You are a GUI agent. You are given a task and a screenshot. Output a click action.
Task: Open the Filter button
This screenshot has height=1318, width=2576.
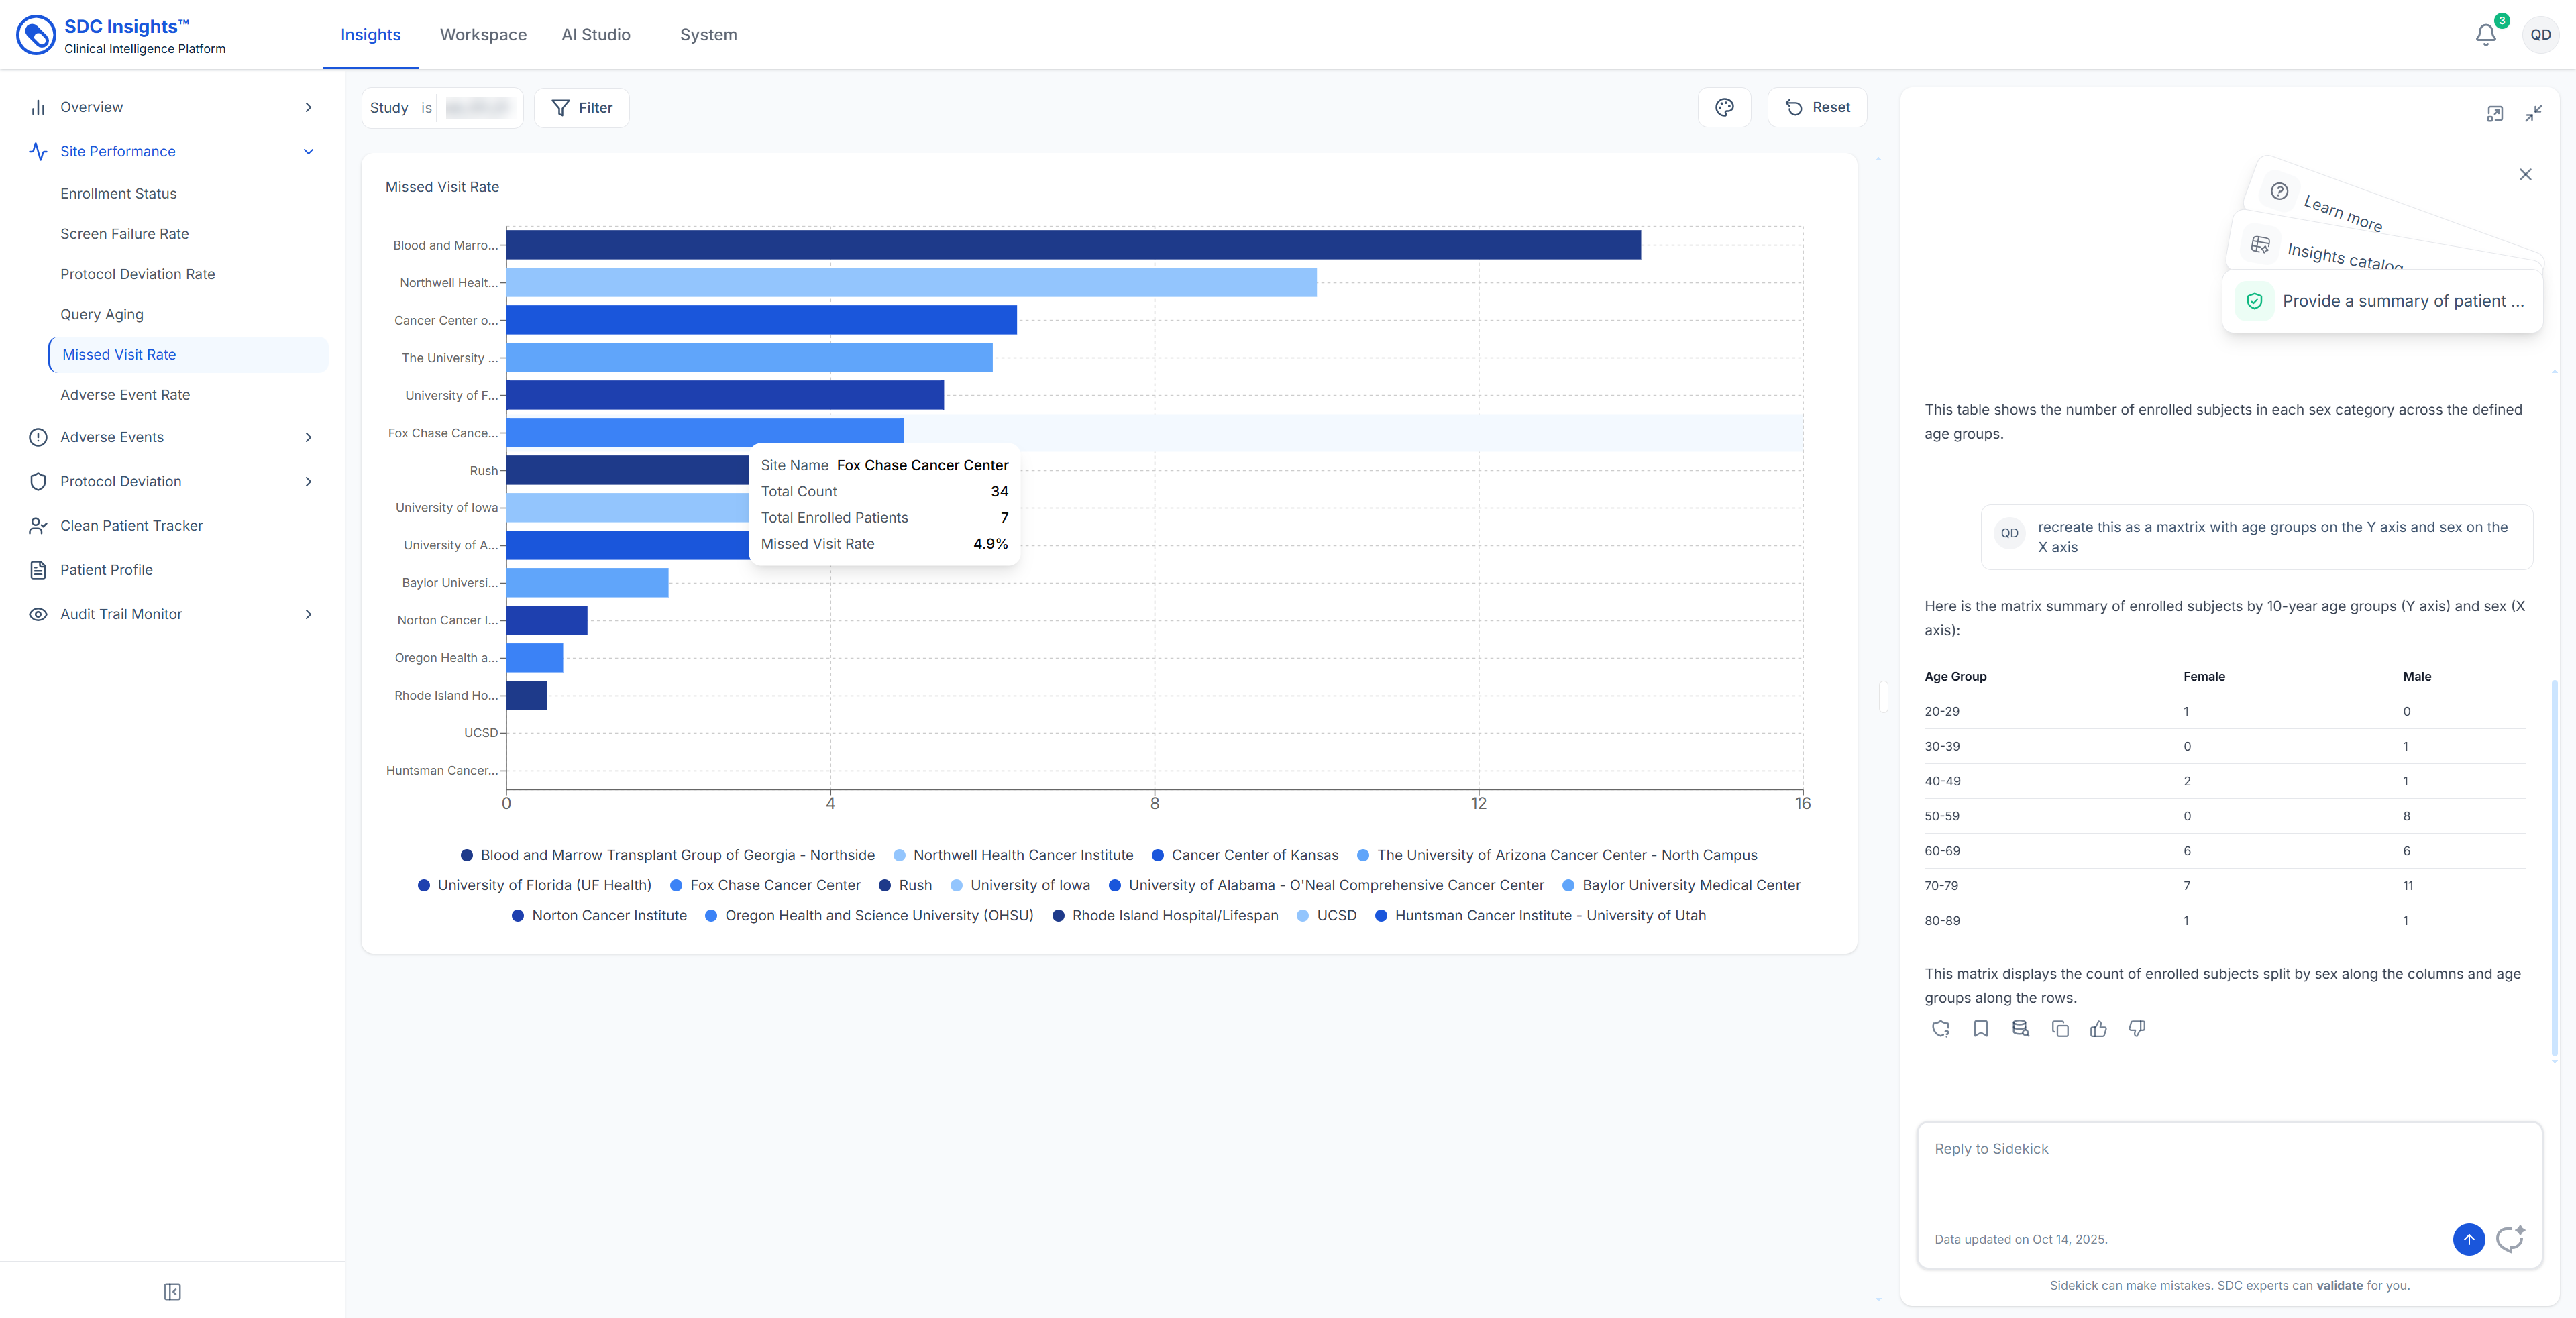pyautogui.click(x=582, y=108)
